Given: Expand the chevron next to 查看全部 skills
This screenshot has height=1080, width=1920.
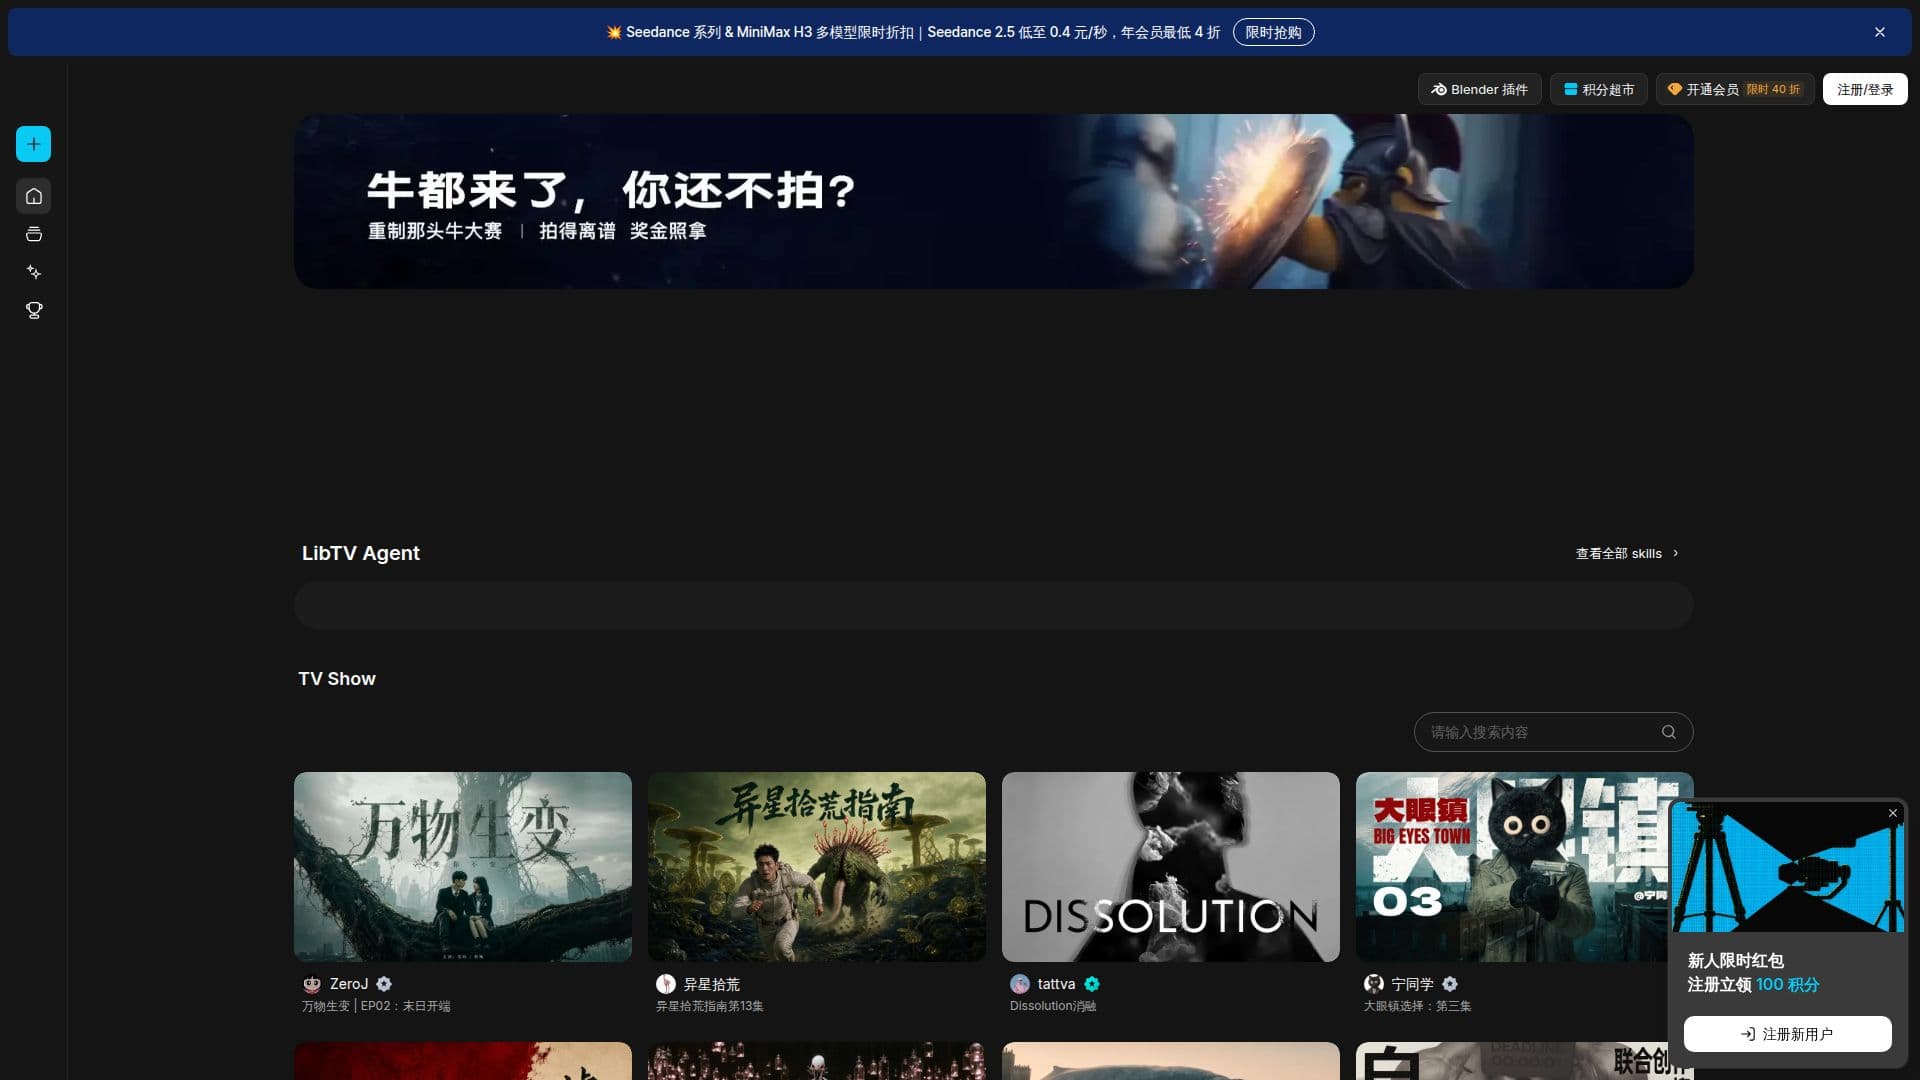Looking at the screenshot, I should [1676, 553].
